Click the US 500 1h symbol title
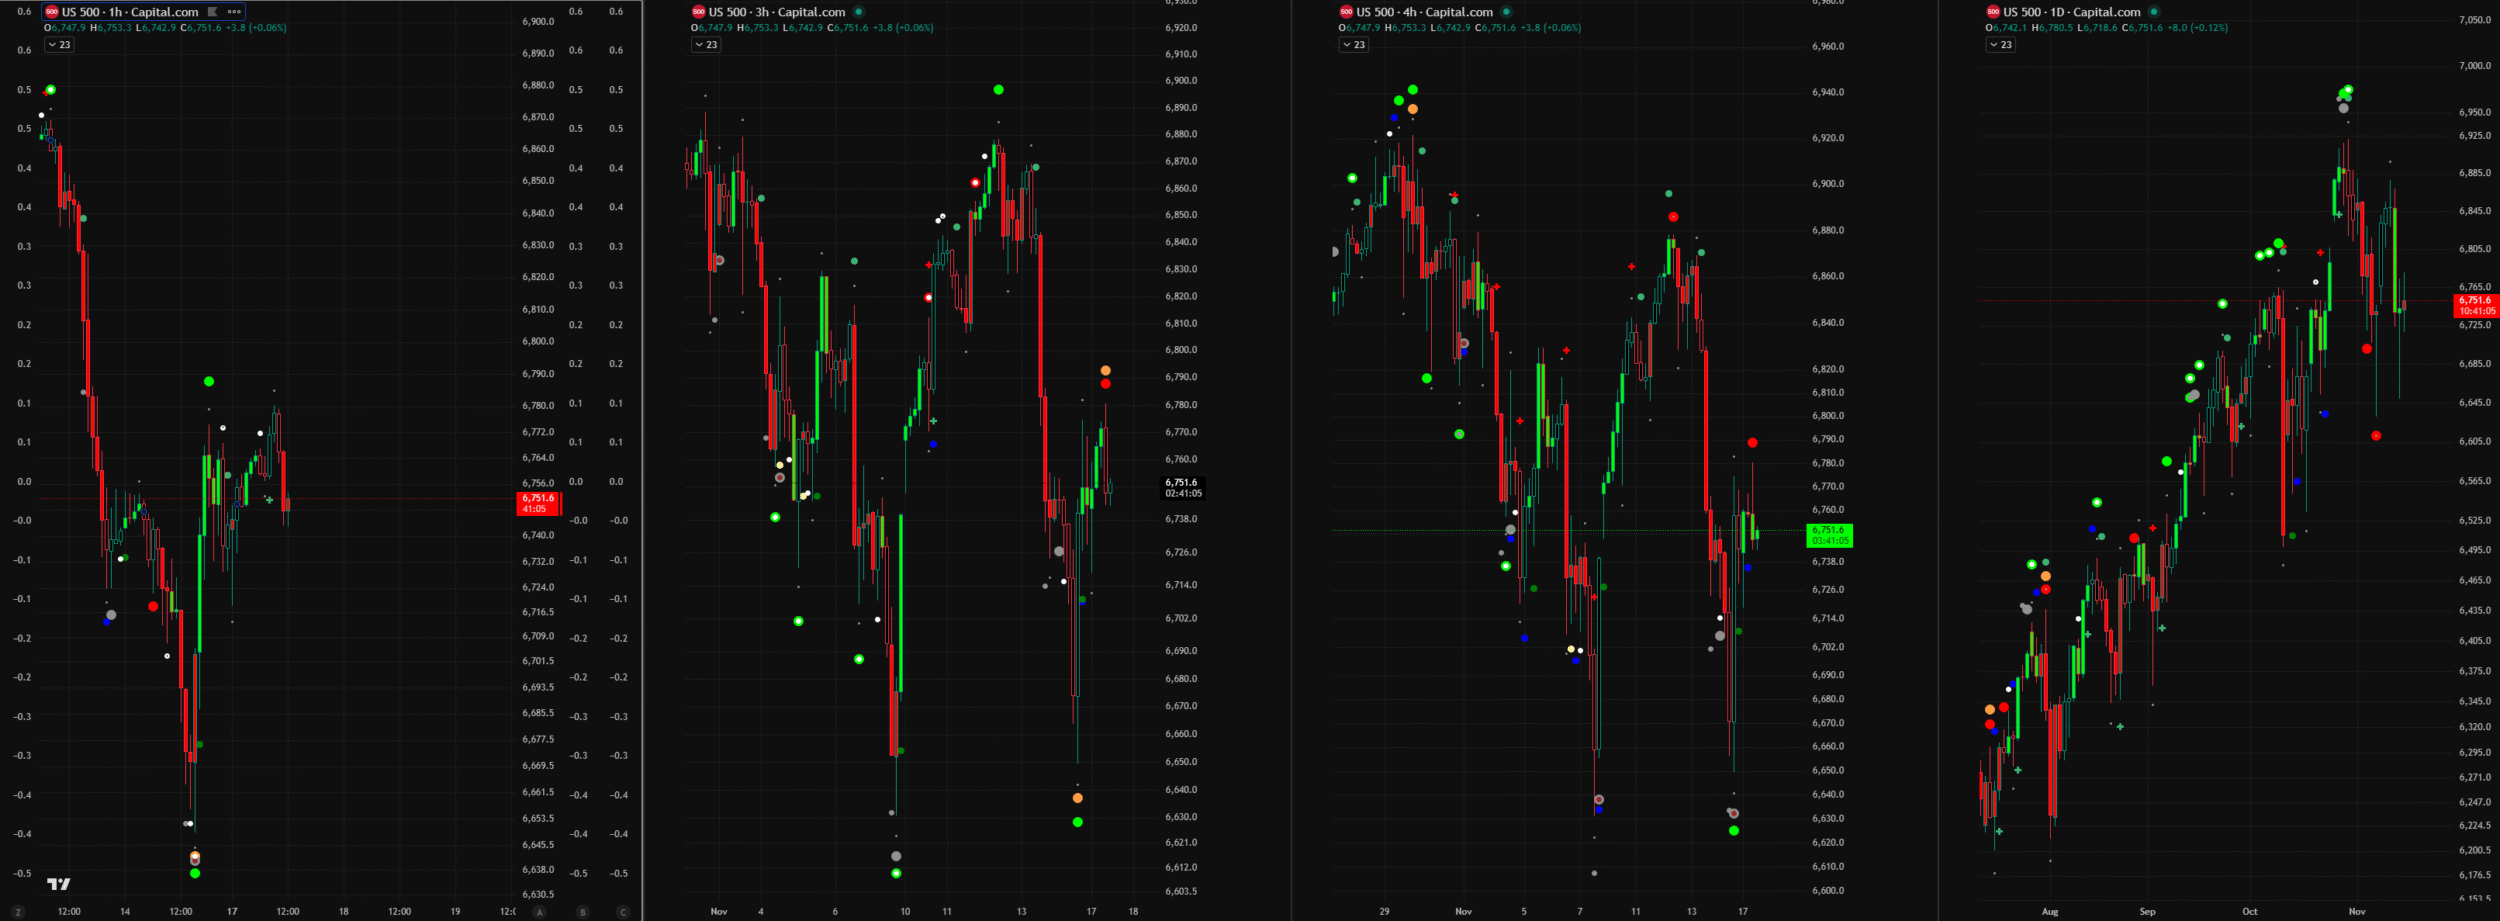Screen dimensions: 2500x921 (130, 12)
